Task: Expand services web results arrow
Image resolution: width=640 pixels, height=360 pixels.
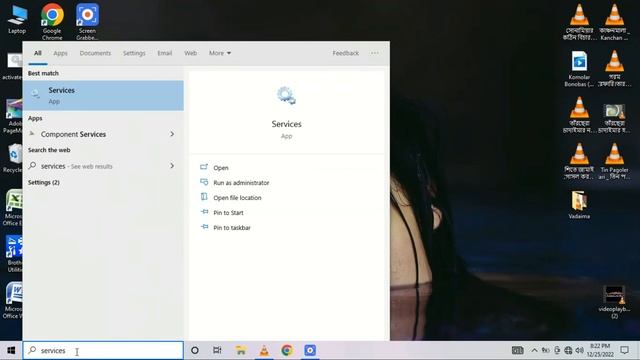Action: (172, 166)
